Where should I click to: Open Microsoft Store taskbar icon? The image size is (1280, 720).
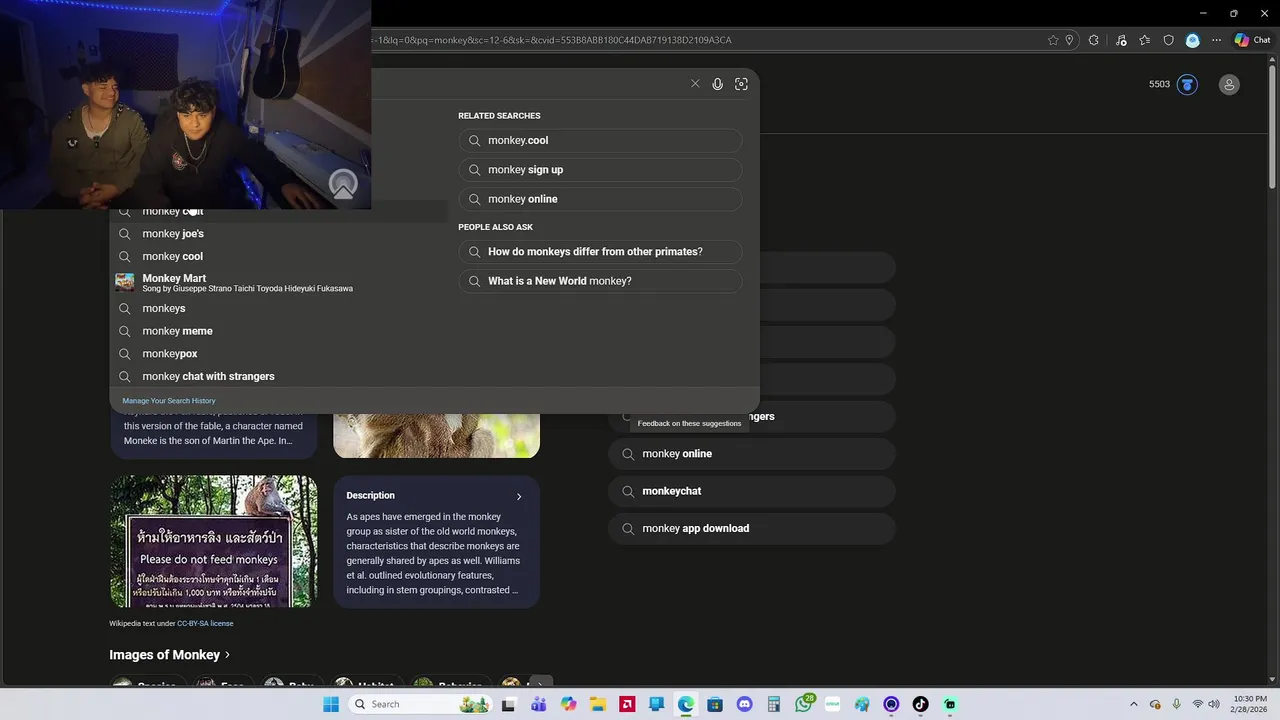click(715, 704)
